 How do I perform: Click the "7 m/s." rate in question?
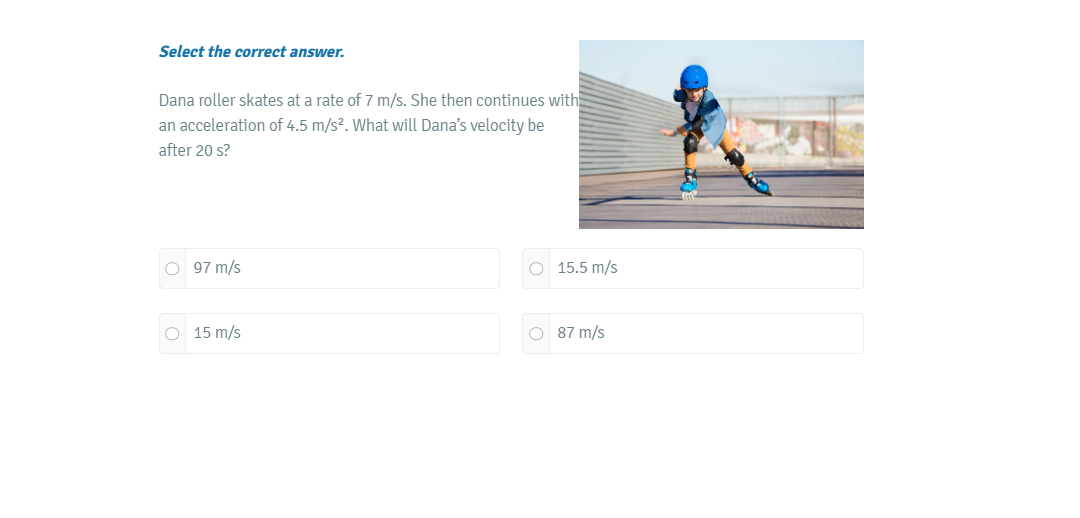click(386, 101)
